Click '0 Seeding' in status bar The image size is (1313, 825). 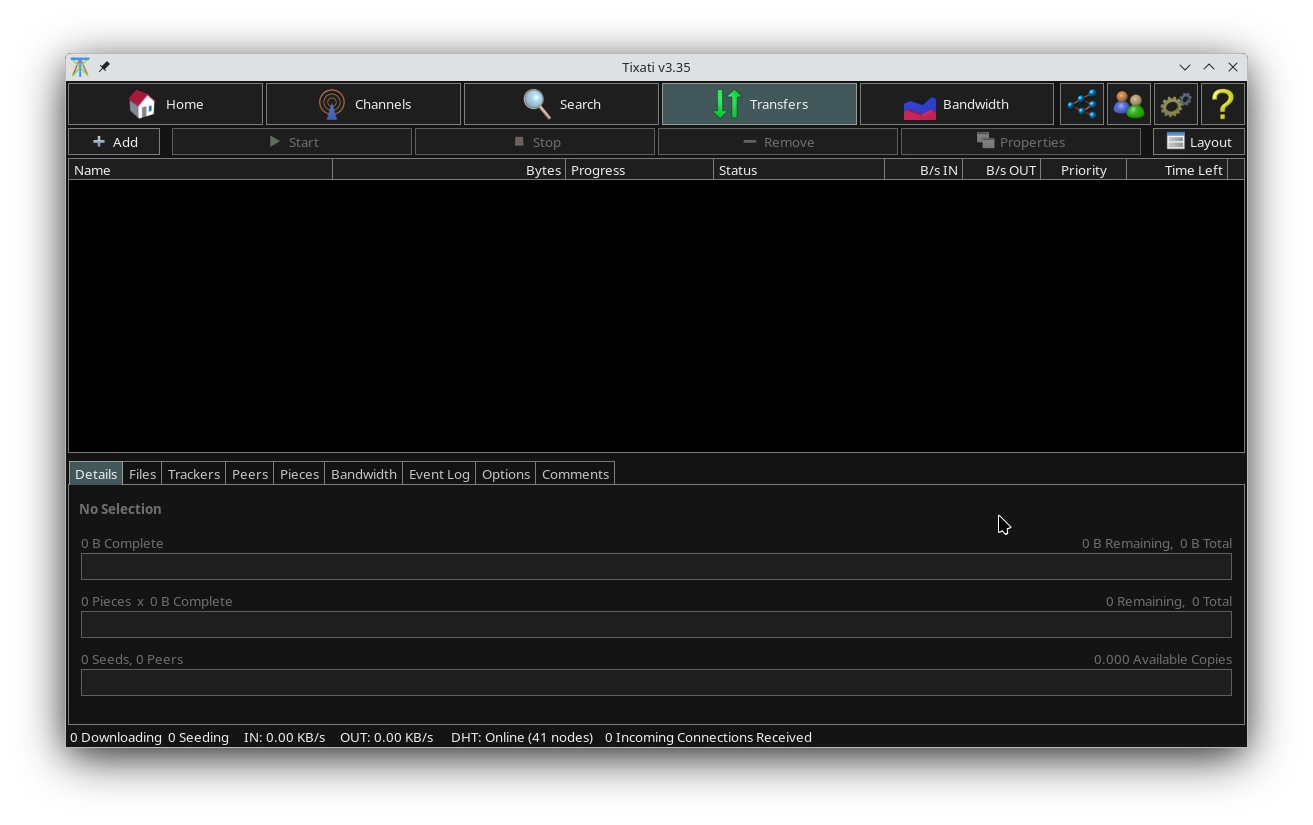coord(198,737)
